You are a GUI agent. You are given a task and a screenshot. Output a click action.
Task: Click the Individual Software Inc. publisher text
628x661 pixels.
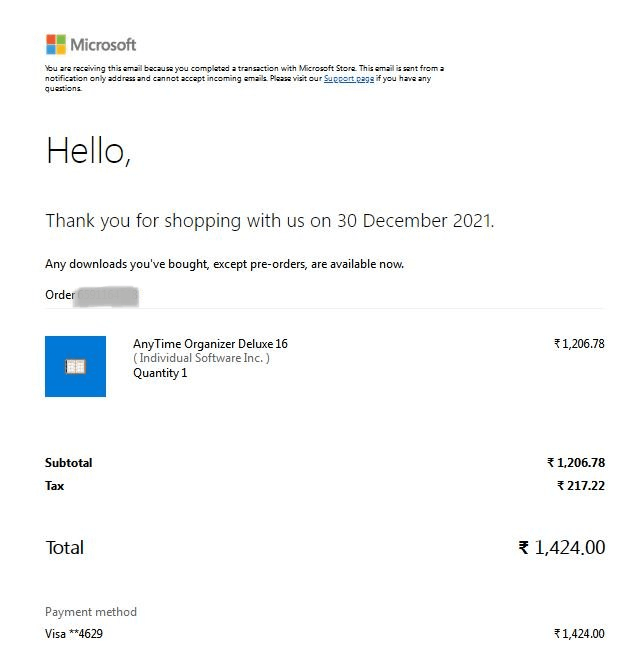[201, 358]
